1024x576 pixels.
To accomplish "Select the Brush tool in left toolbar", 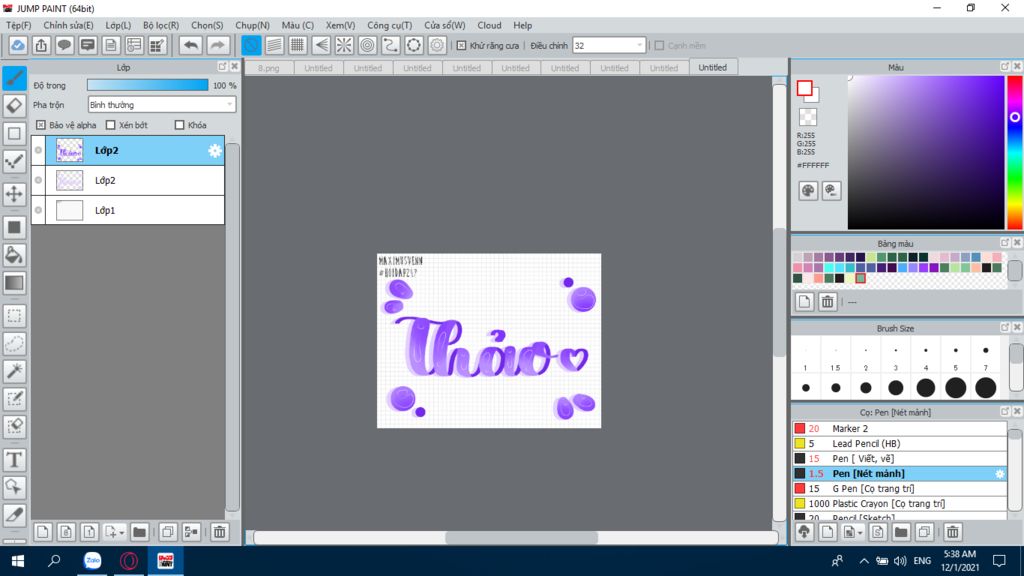I will (x=14, y=78).
